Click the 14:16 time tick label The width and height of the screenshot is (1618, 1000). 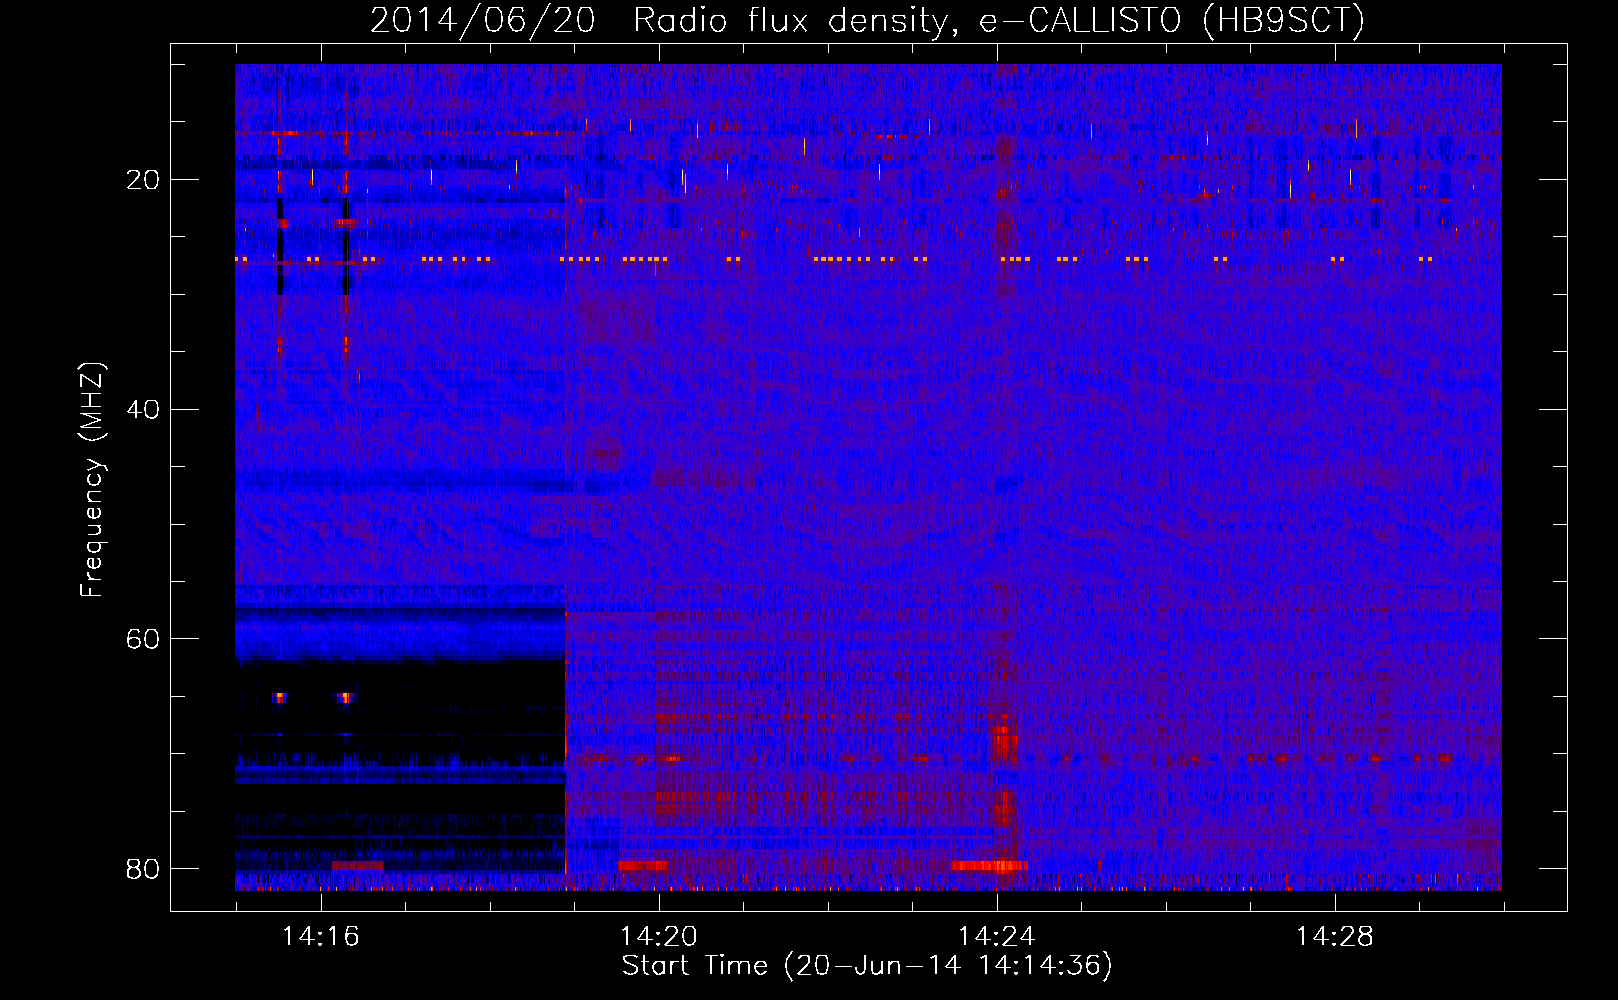tap(320, 937)
